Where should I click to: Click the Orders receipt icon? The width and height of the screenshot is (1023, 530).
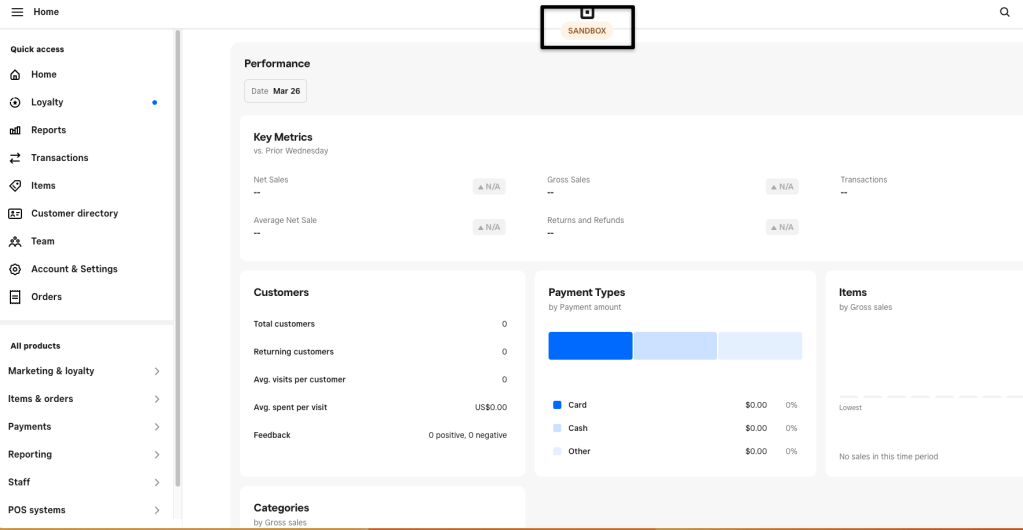[15, 297]
